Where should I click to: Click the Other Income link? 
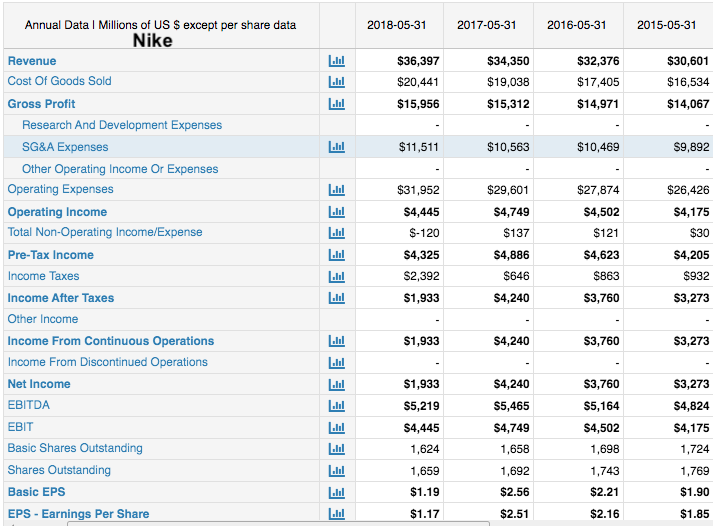pos(43,319)
